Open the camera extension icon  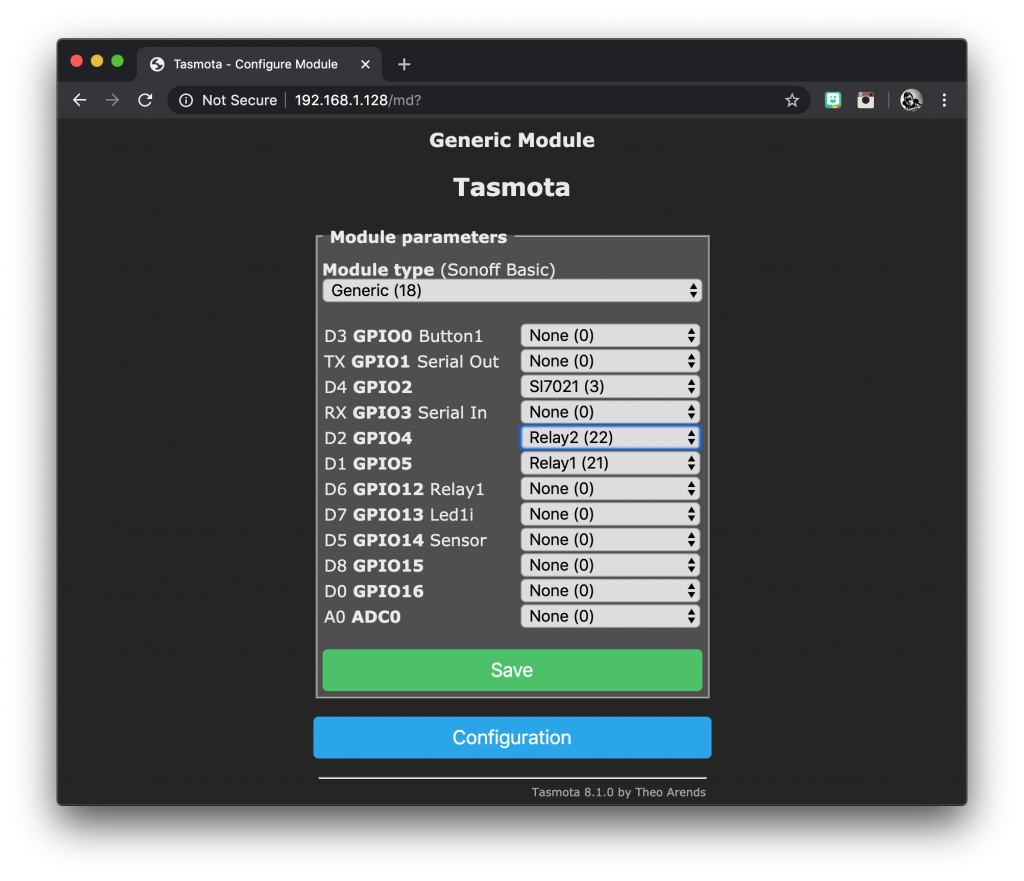click(866, 100)
